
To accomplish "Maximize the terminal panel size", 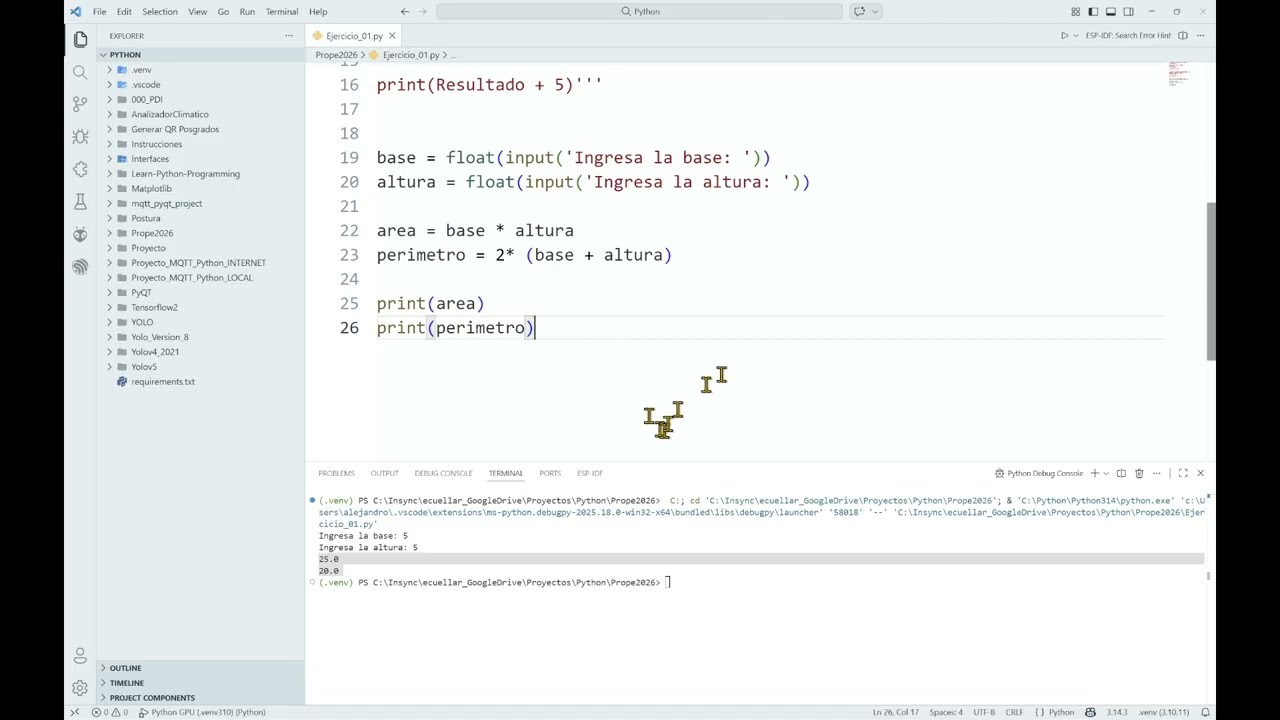I will point(1183,473).
